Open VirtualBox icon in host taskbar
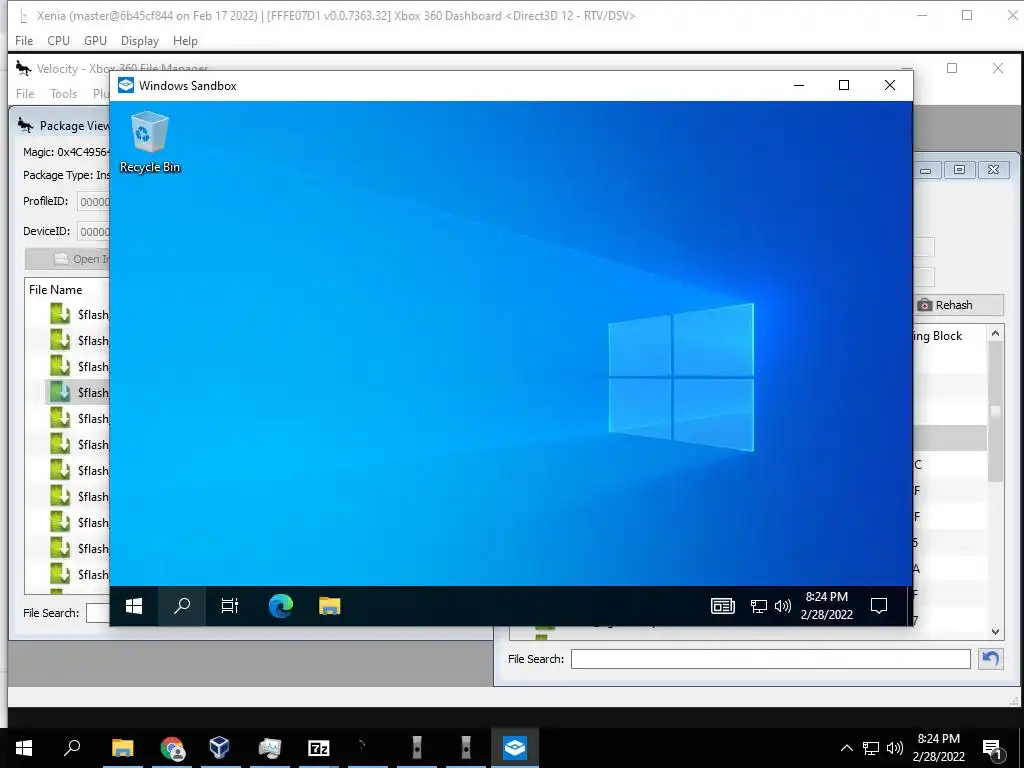The height and width of the screenshot is (768, 1024). point(219,748)
